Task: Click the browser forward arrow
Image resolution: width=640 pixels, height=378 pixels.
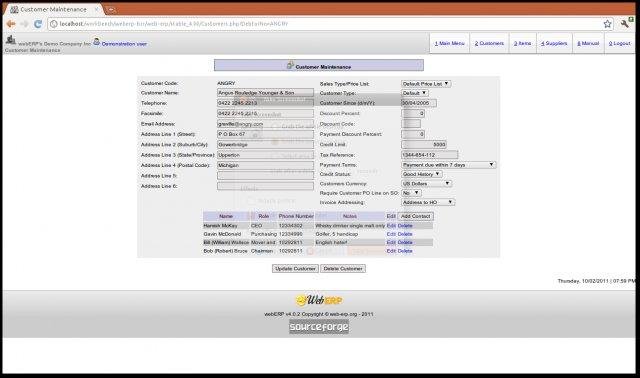Action: [24, 24]
